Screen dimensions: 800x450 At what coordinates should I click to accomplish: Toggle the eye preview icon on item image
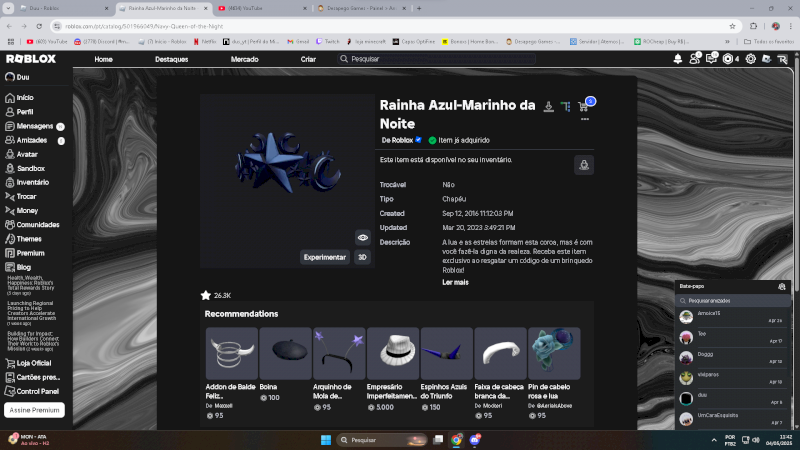362,237
